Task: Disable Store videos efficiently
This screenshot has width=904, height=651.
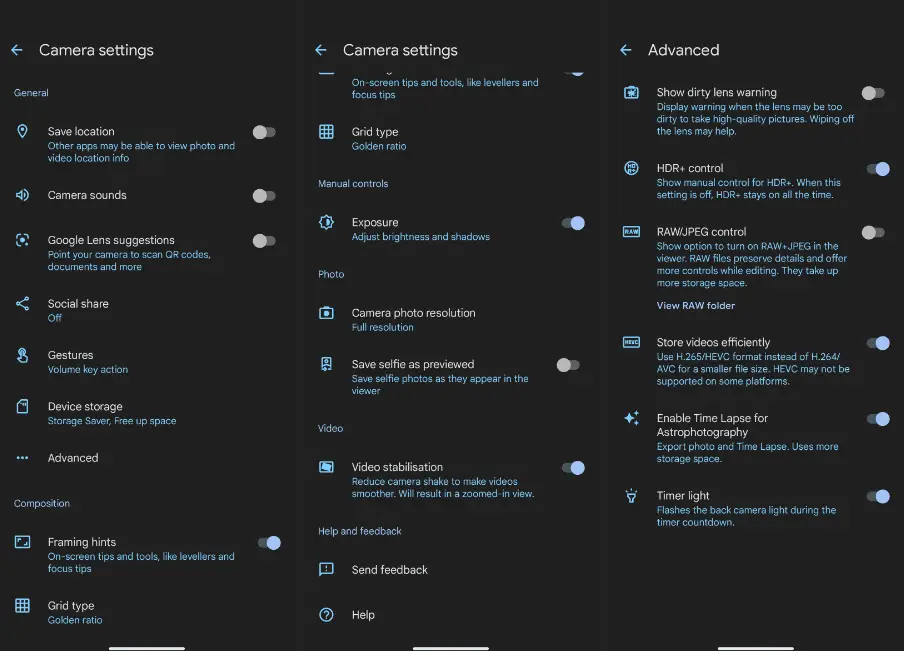Action: point(878,343)
